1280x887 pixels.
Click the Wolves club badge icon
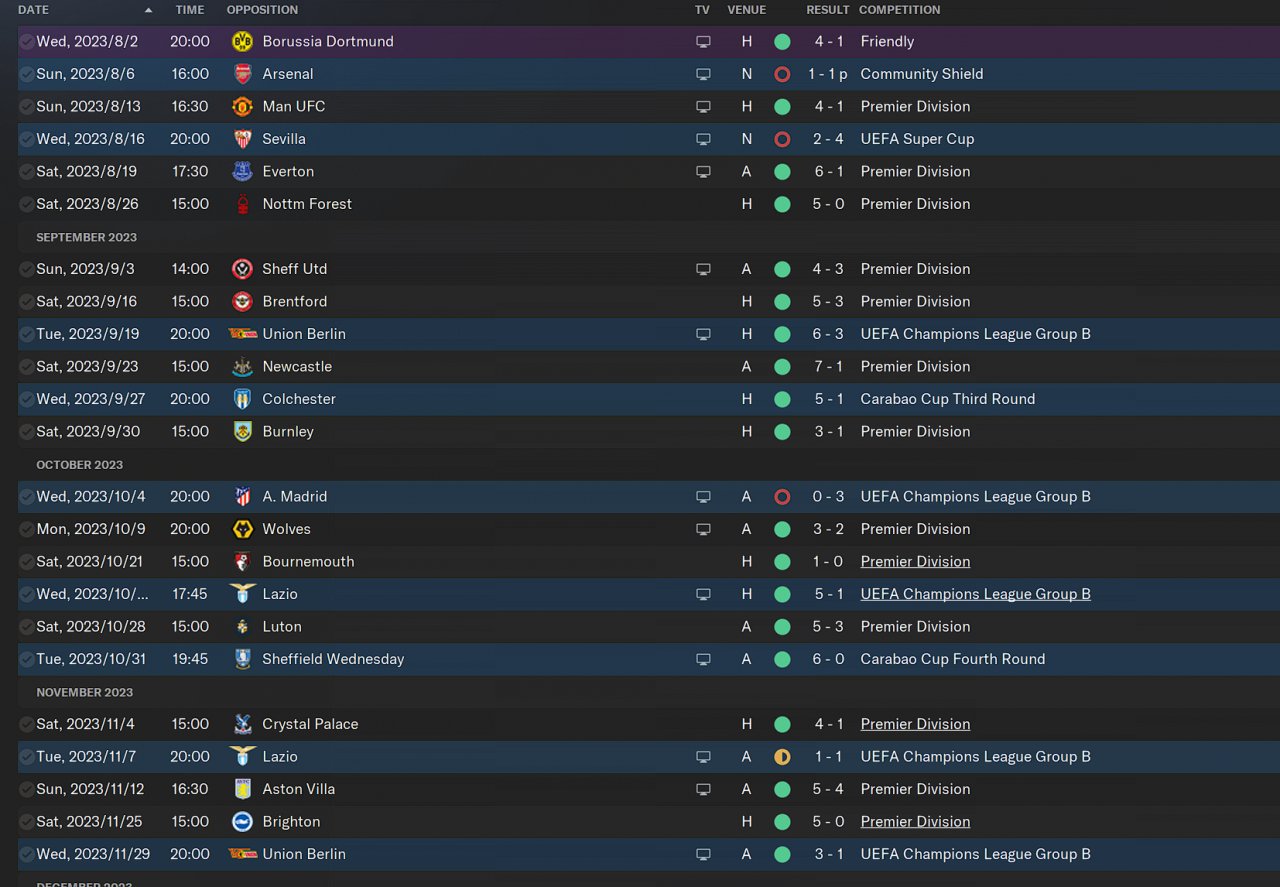click(x=242, y=529)
